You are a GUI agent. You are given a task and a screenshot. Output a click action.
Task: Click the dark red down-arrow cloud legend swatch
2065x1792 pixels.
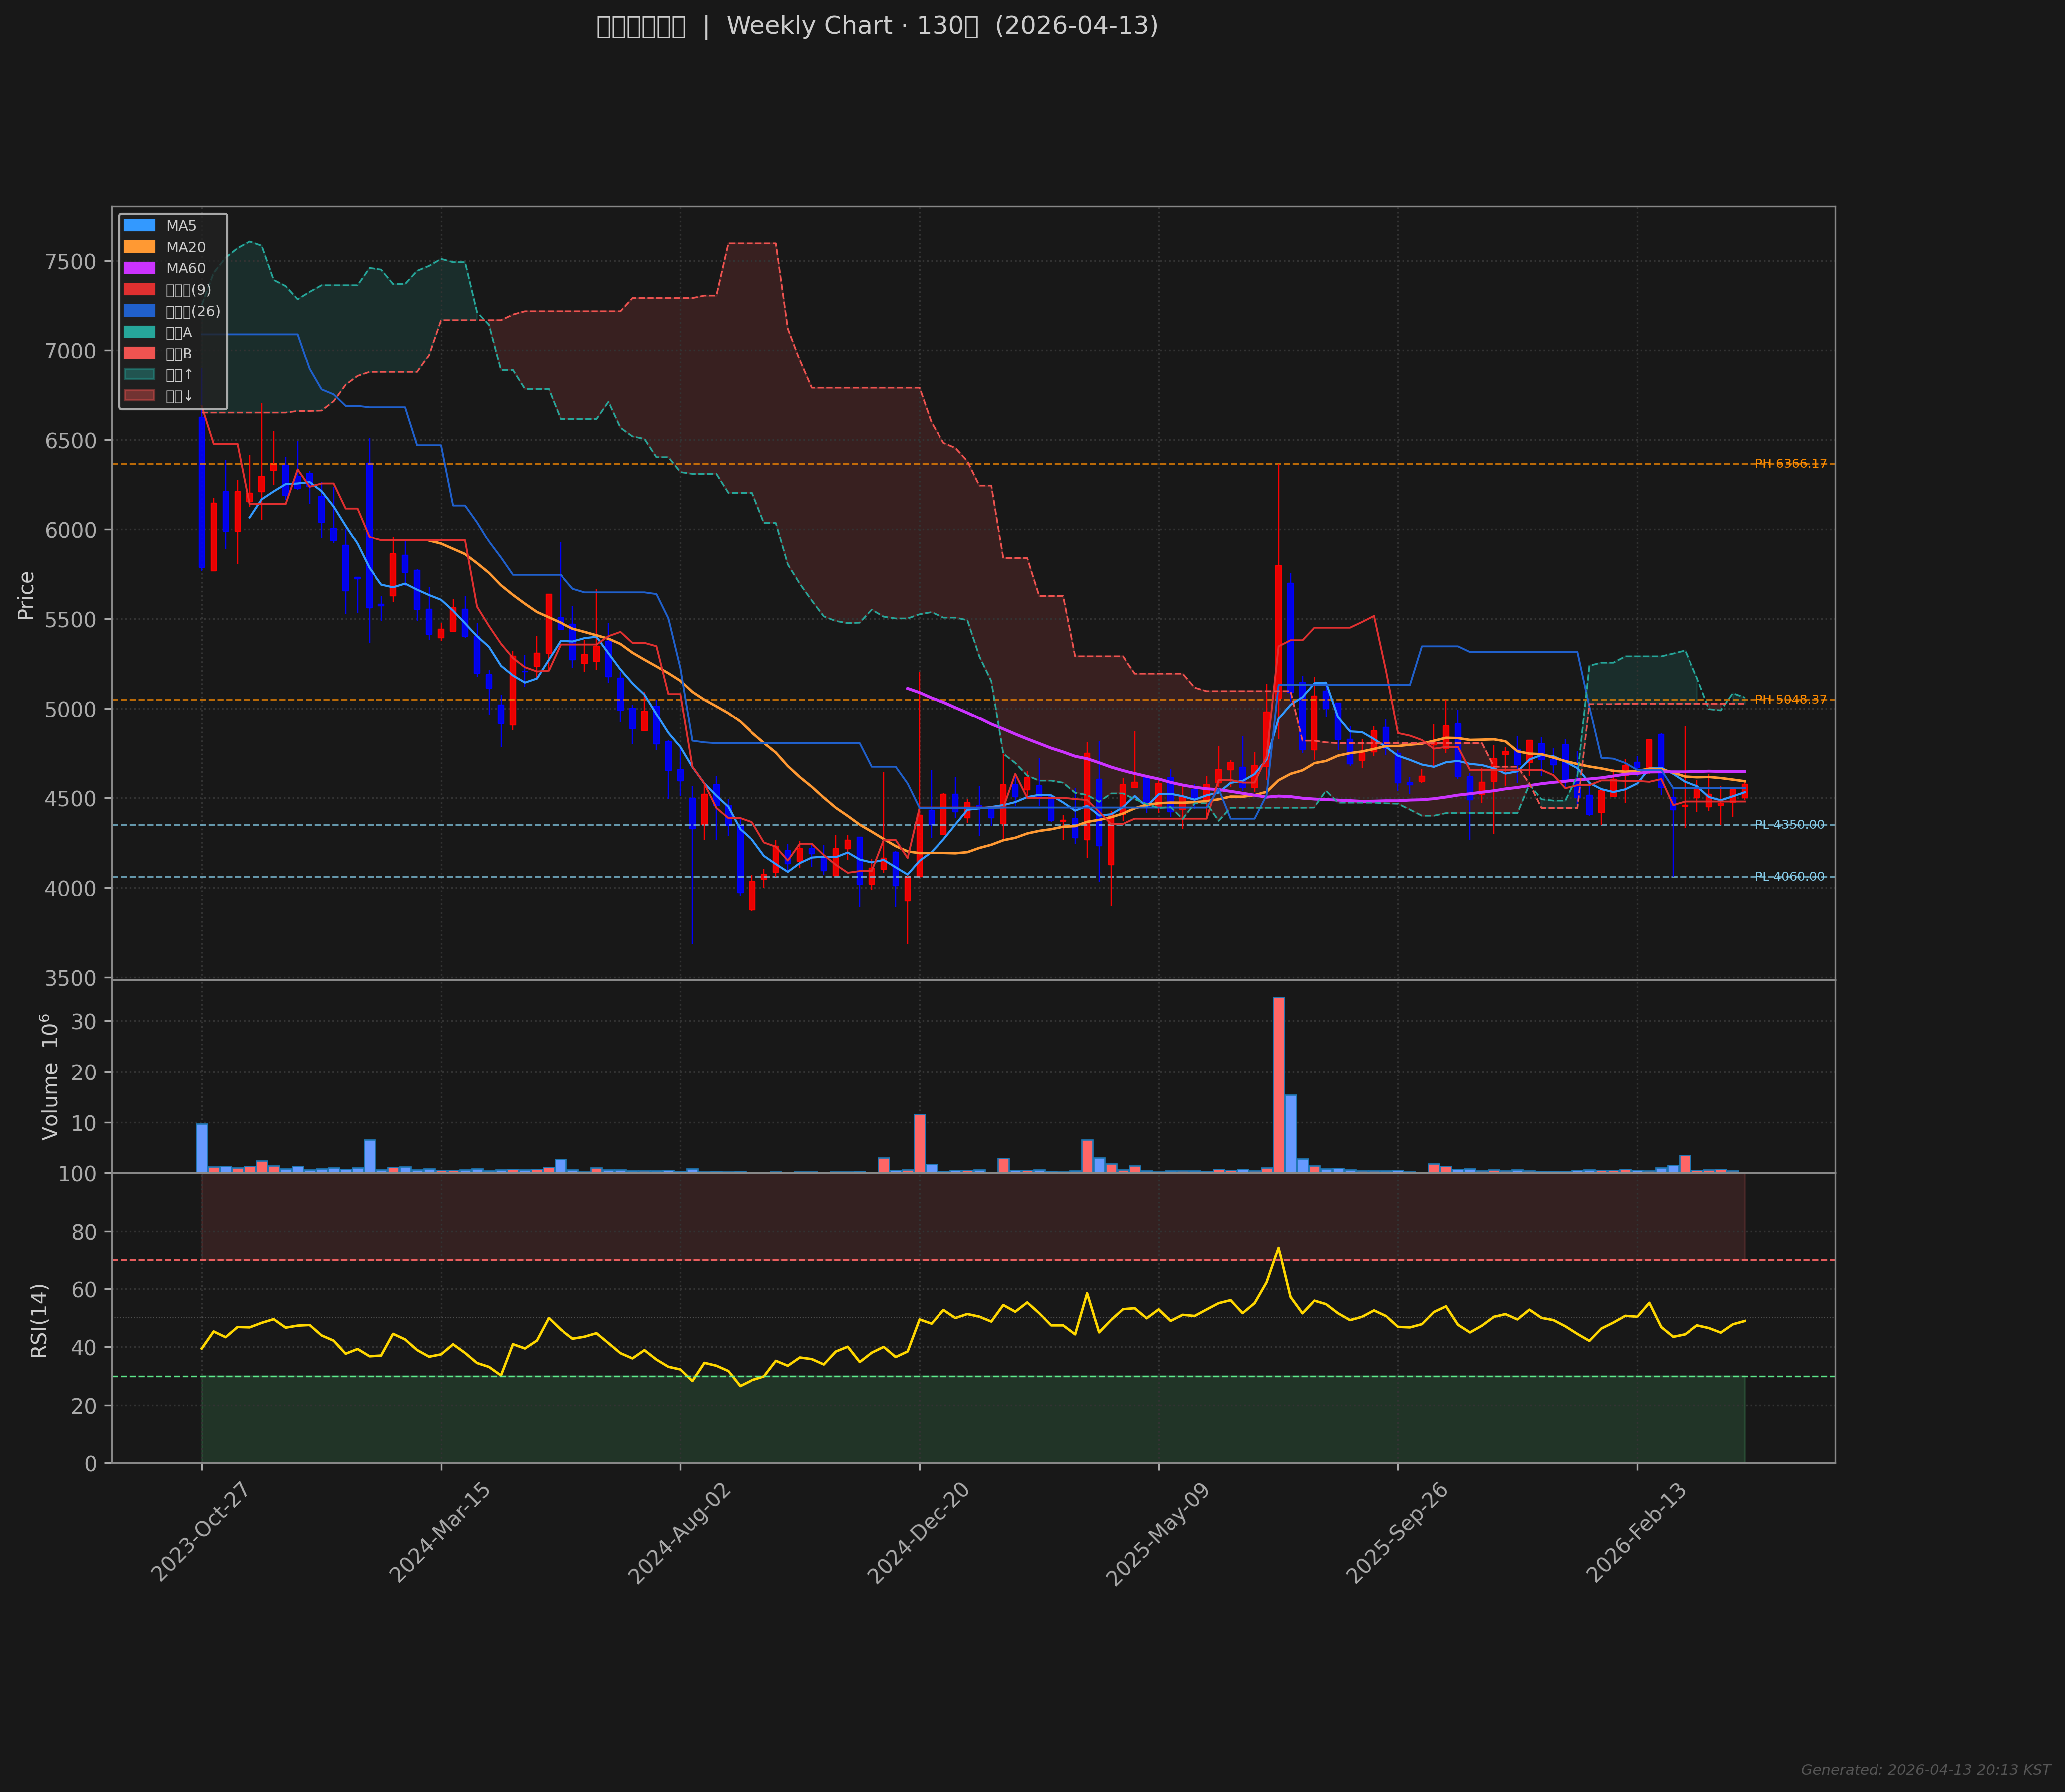tap(139, 396)
